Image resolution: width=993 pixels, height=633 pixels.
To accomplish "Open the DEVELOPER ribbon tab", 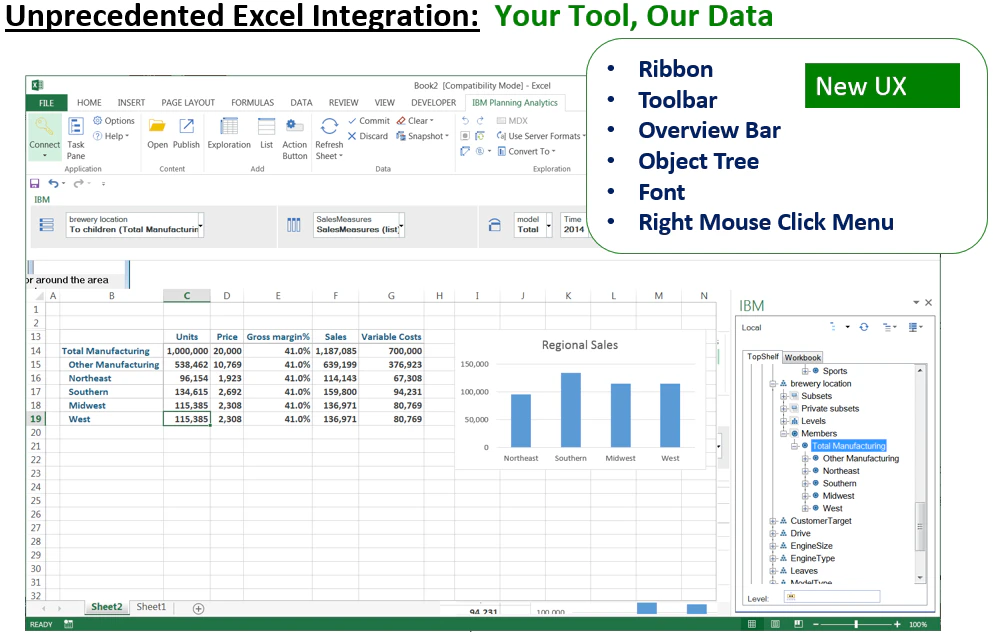I will (x=434, y=103).
